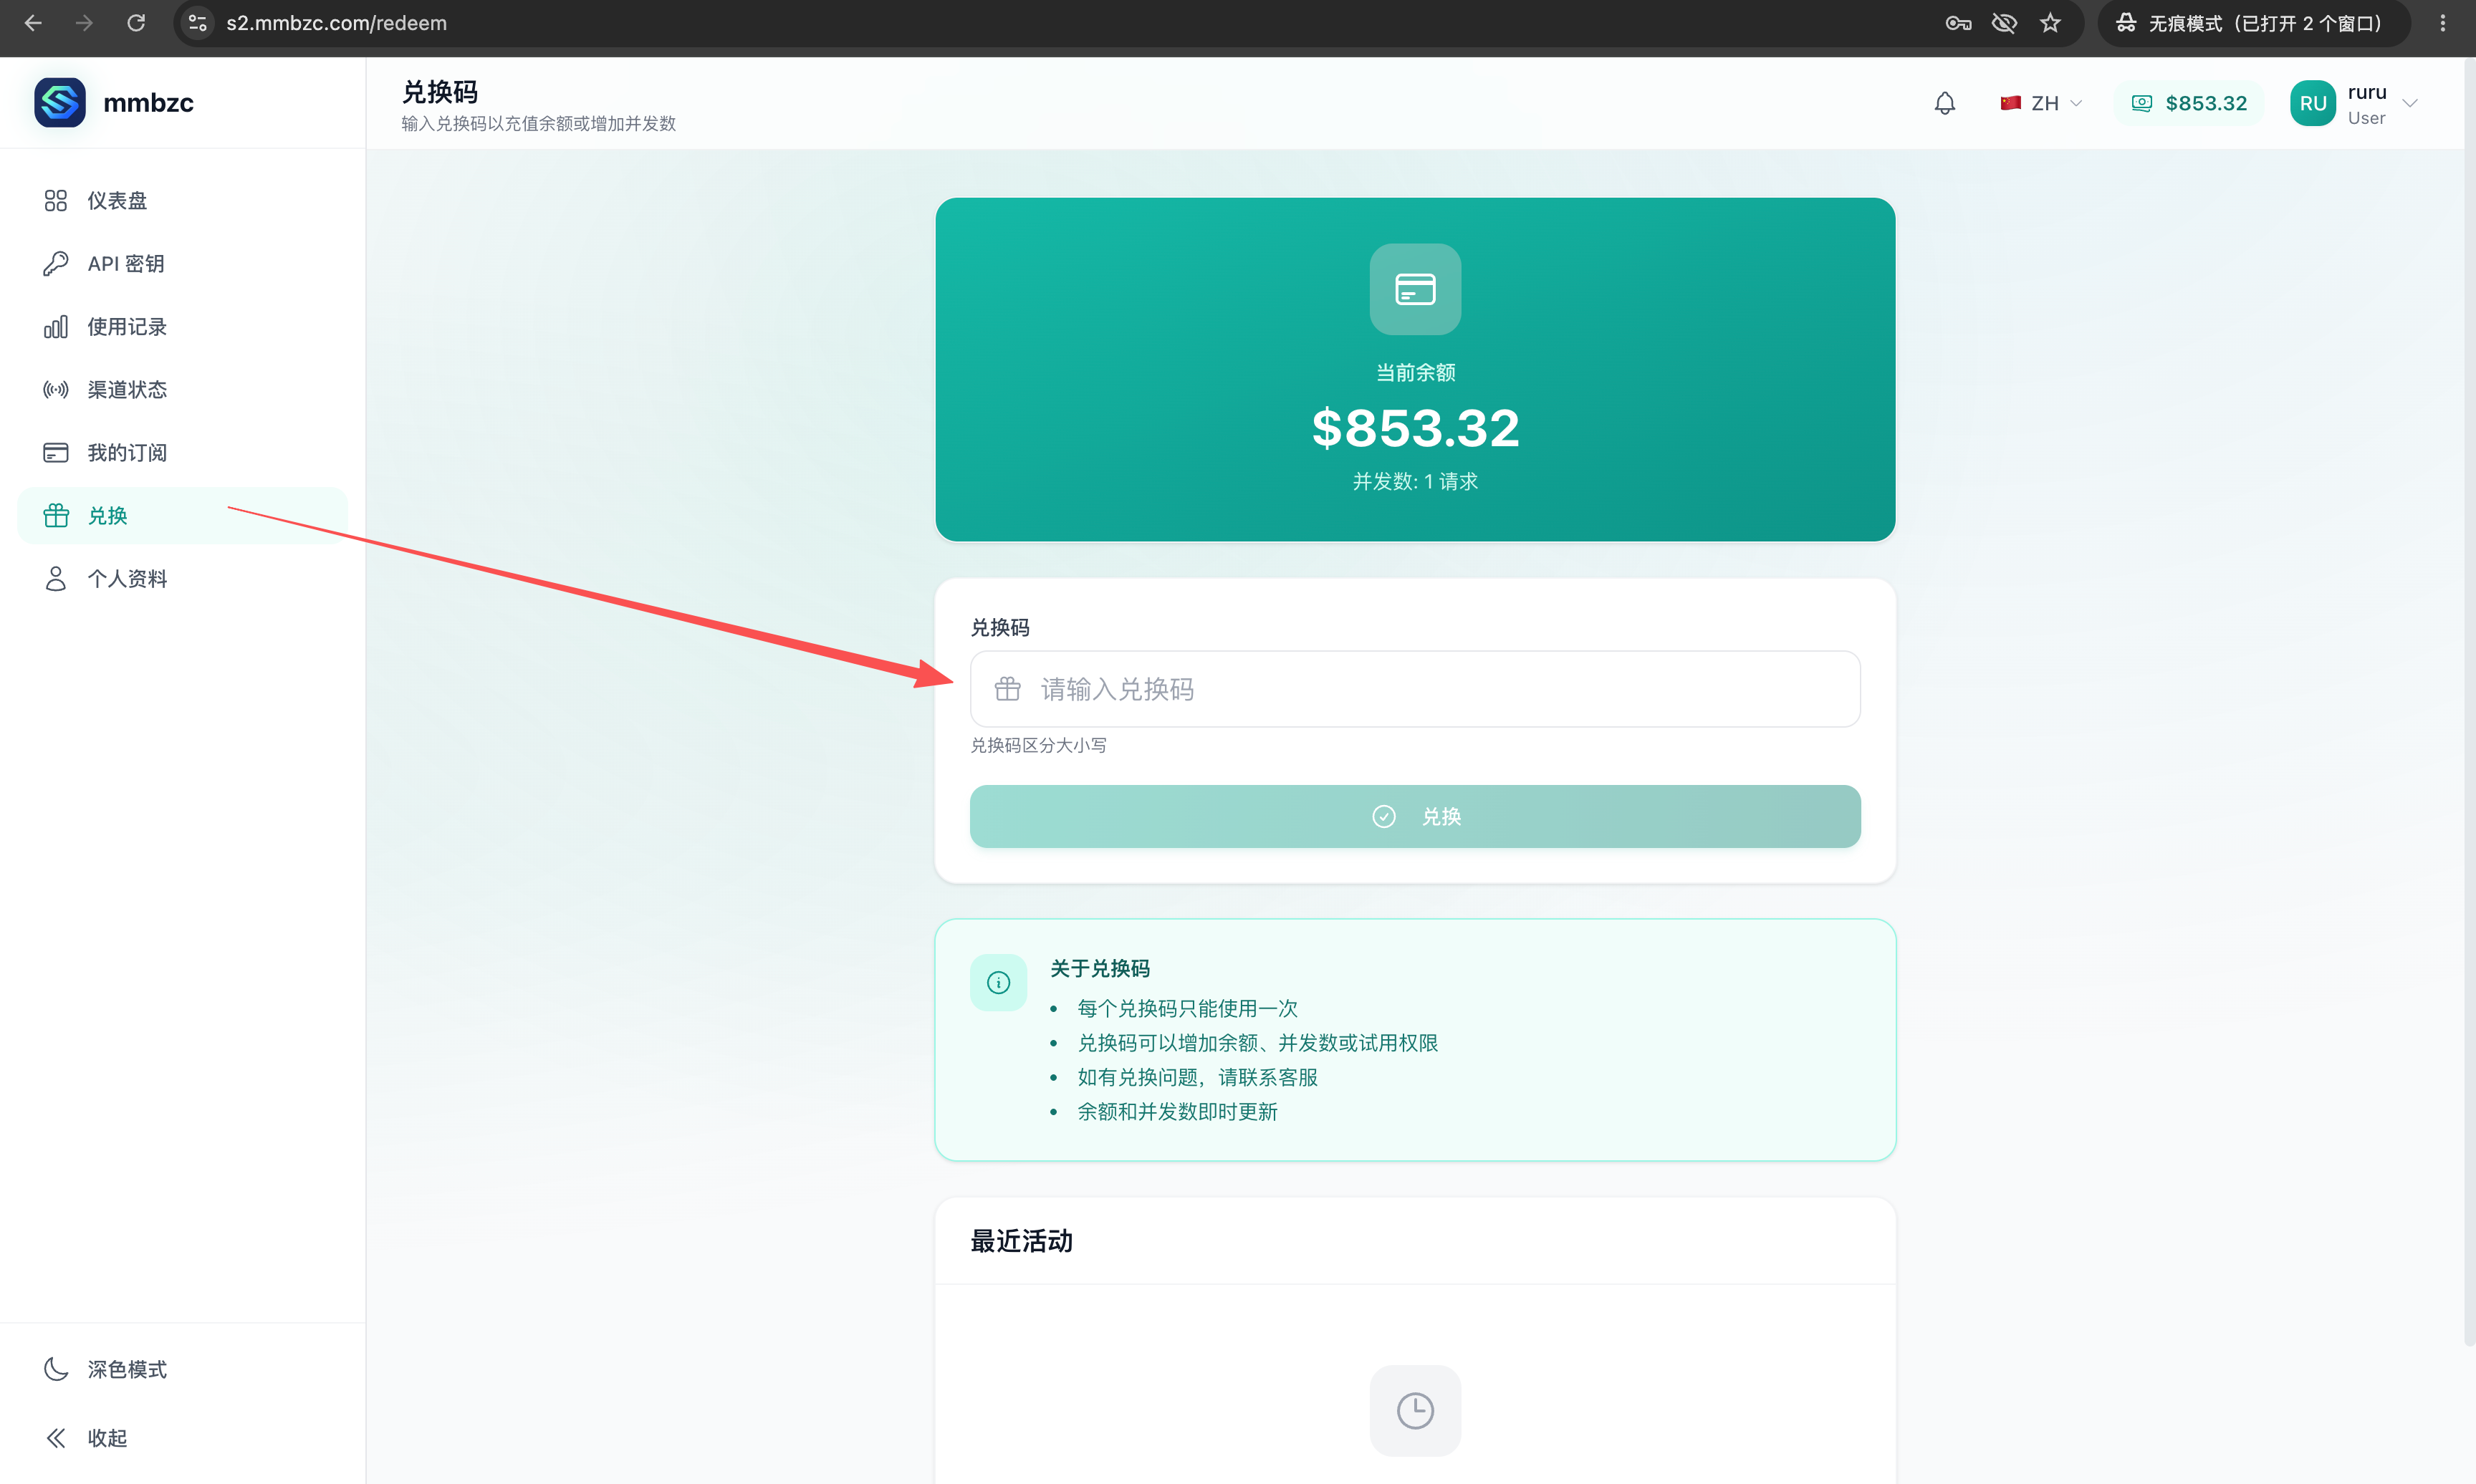Click the 当前余额 label

click(x=1414, y=372)
